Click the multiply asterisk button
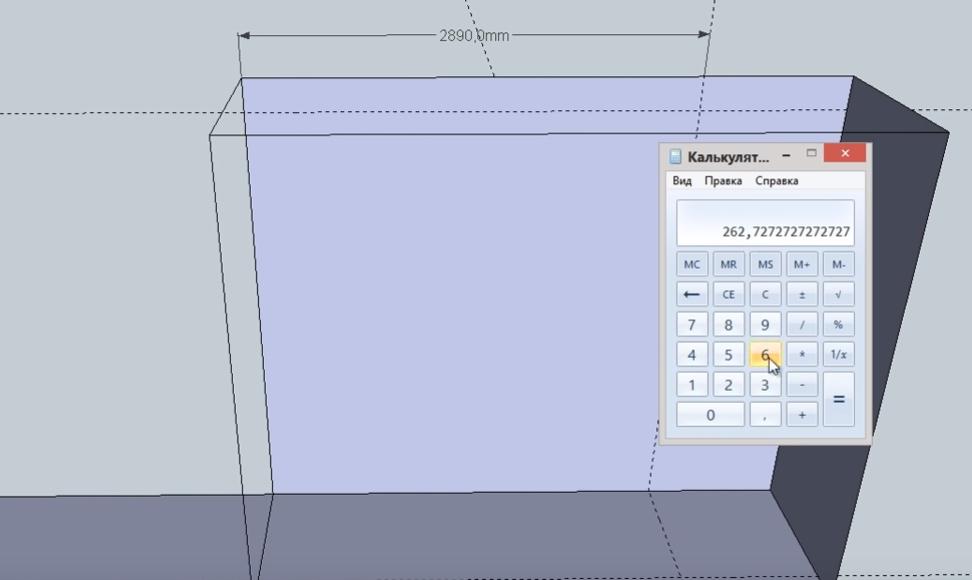 pos(801,354)
